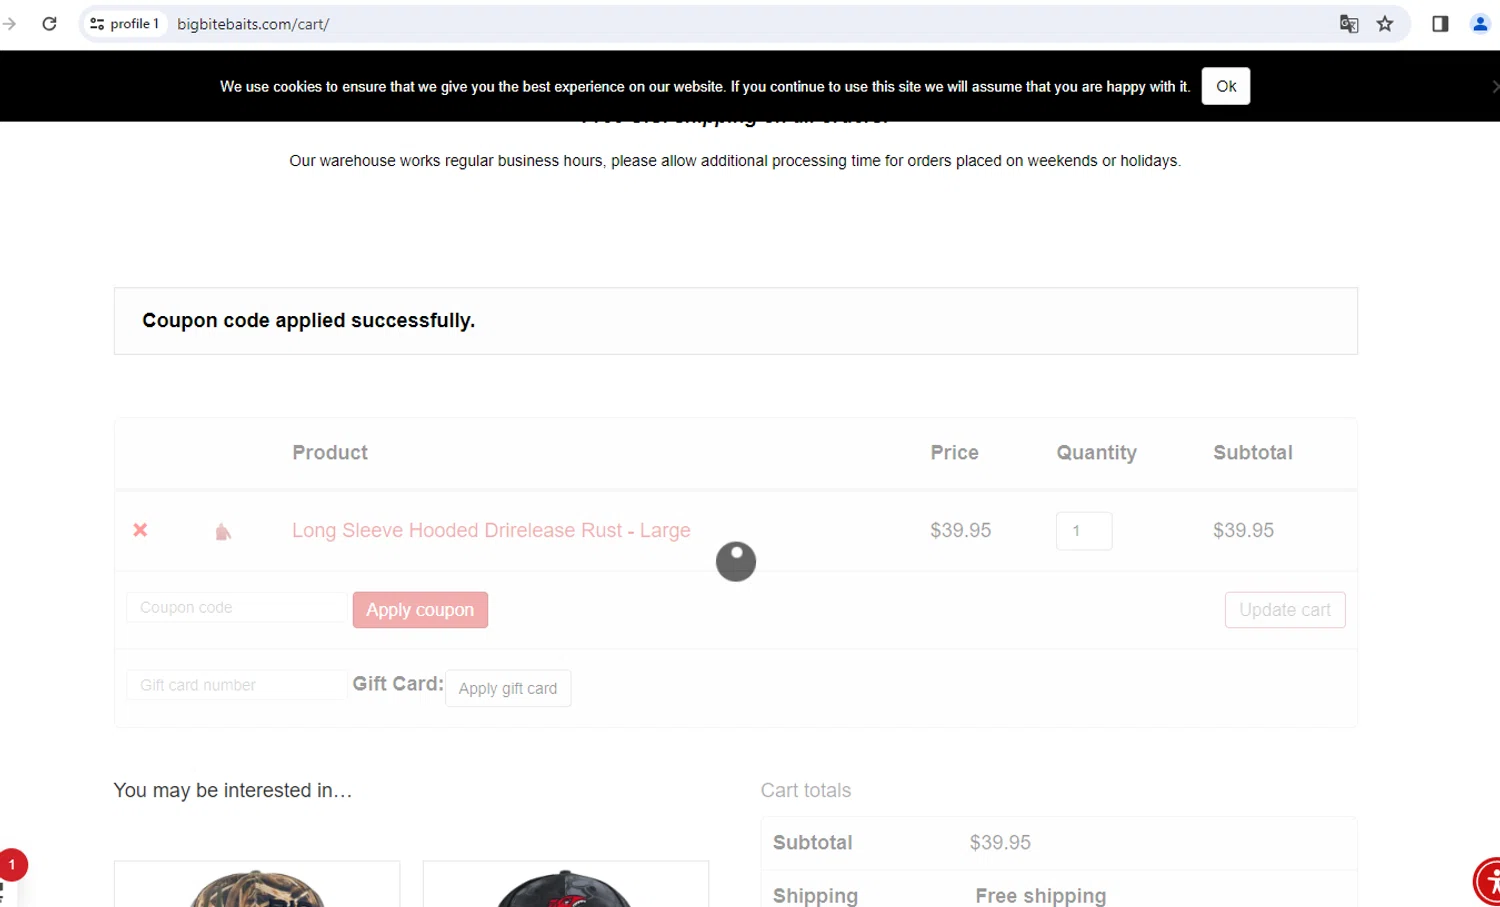Open the browser side panel icon
Viewport: 1500px width, 907px height.
(1440, 24)
